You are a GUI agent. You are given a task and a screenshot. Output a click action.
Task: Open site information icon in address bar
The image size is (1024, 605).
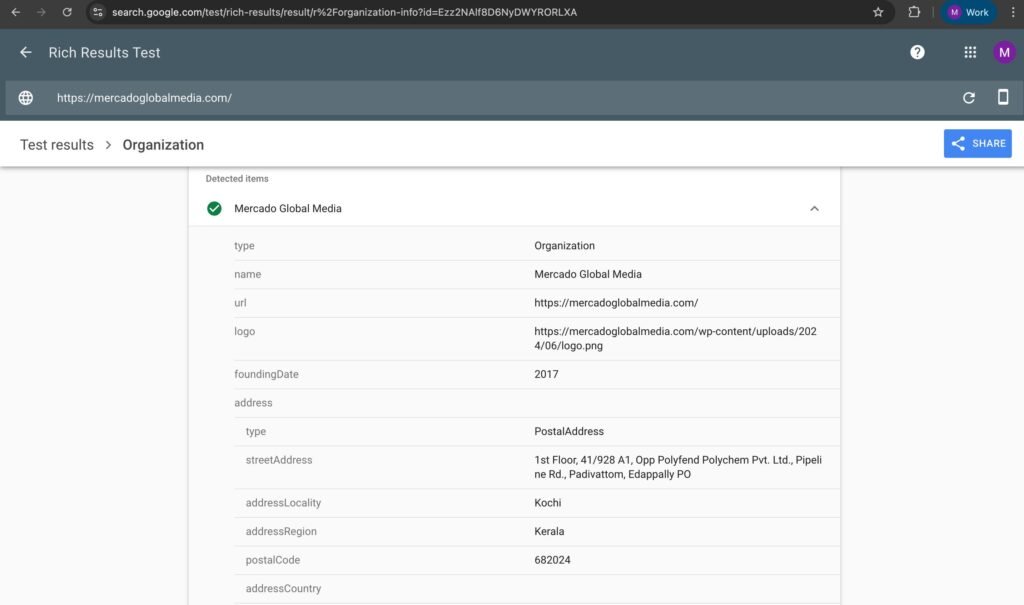[x=98, y=12]
